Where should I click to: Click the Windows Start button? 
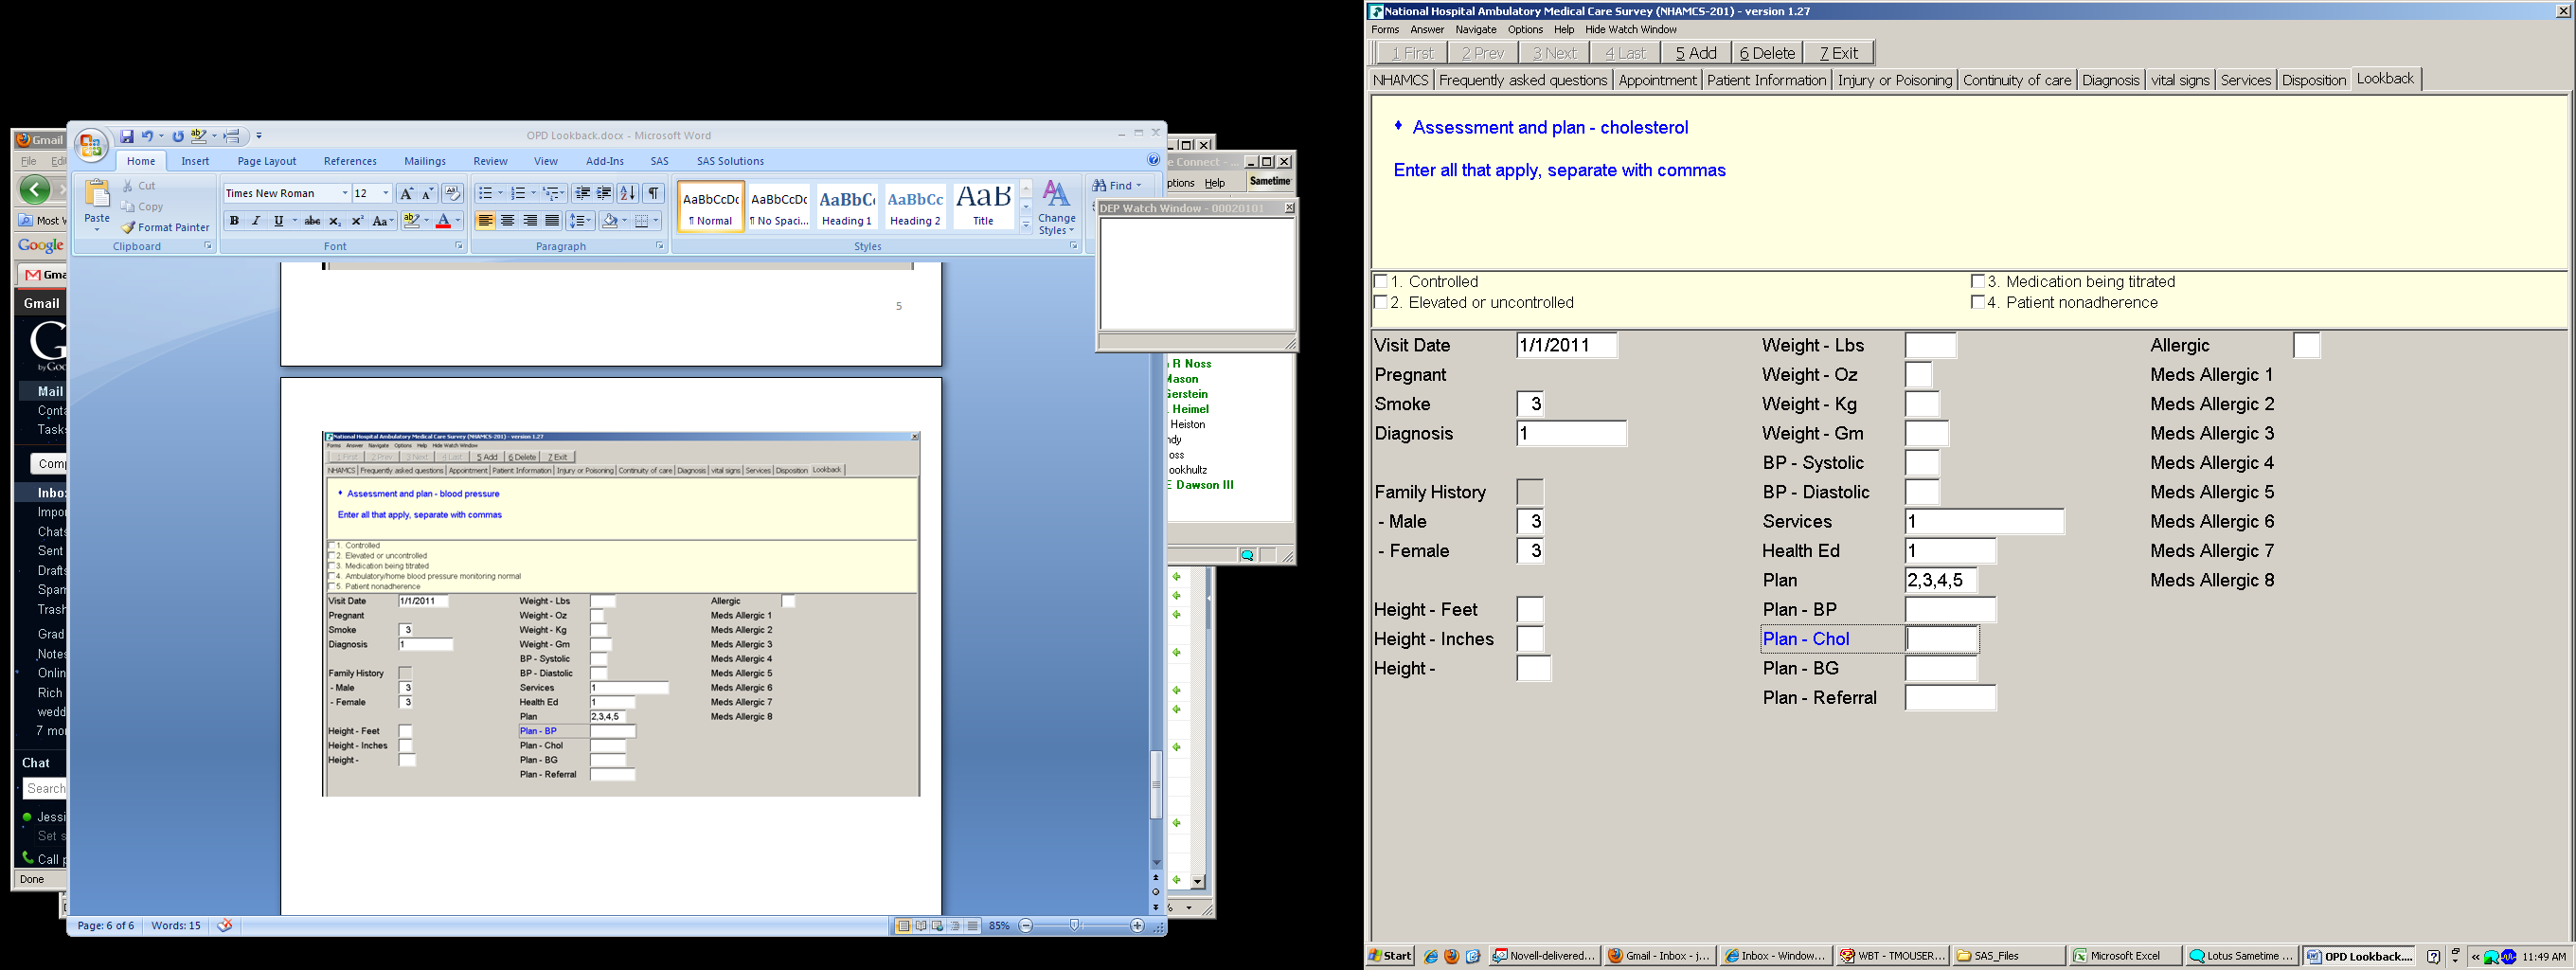[x=1391, y=956]
